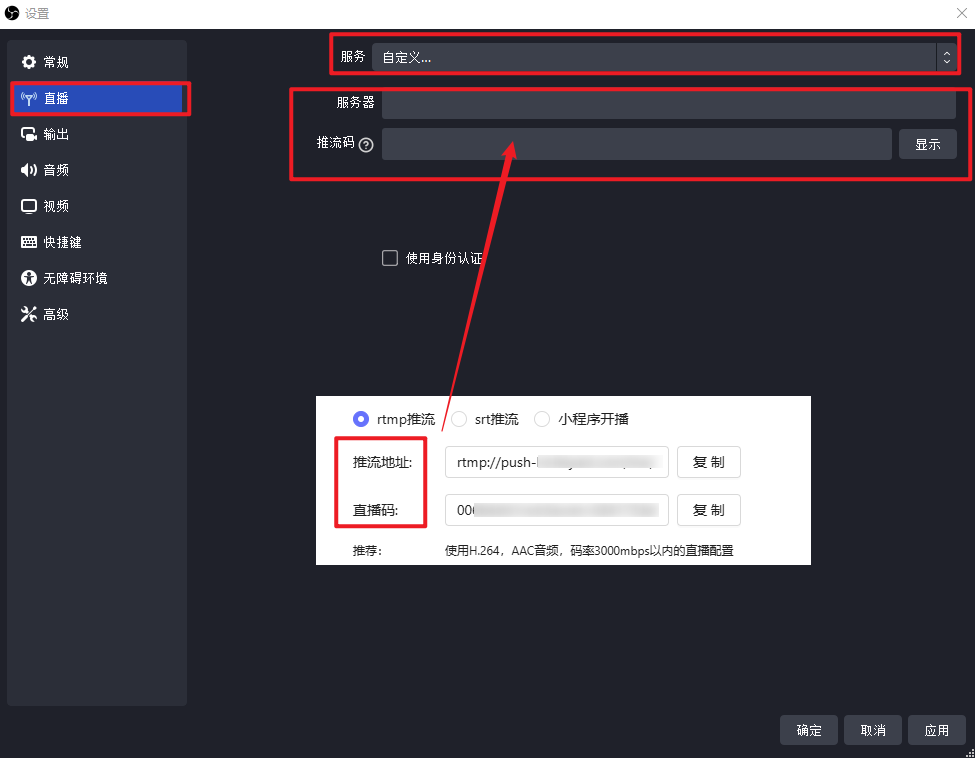
Task: Click the 服务 dropdown arrow stepper
Action: [946, 57]
